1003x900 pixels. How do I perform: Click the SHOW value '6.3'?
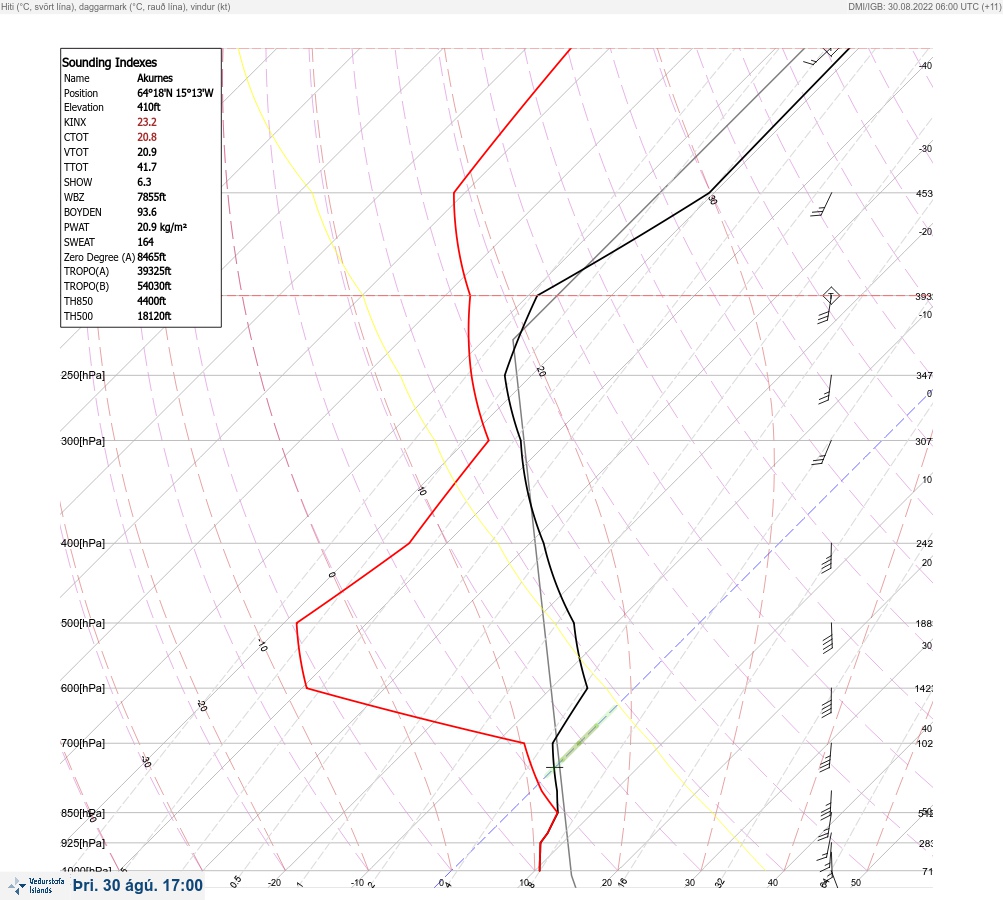pyautogui.click(x=144, y=182)
